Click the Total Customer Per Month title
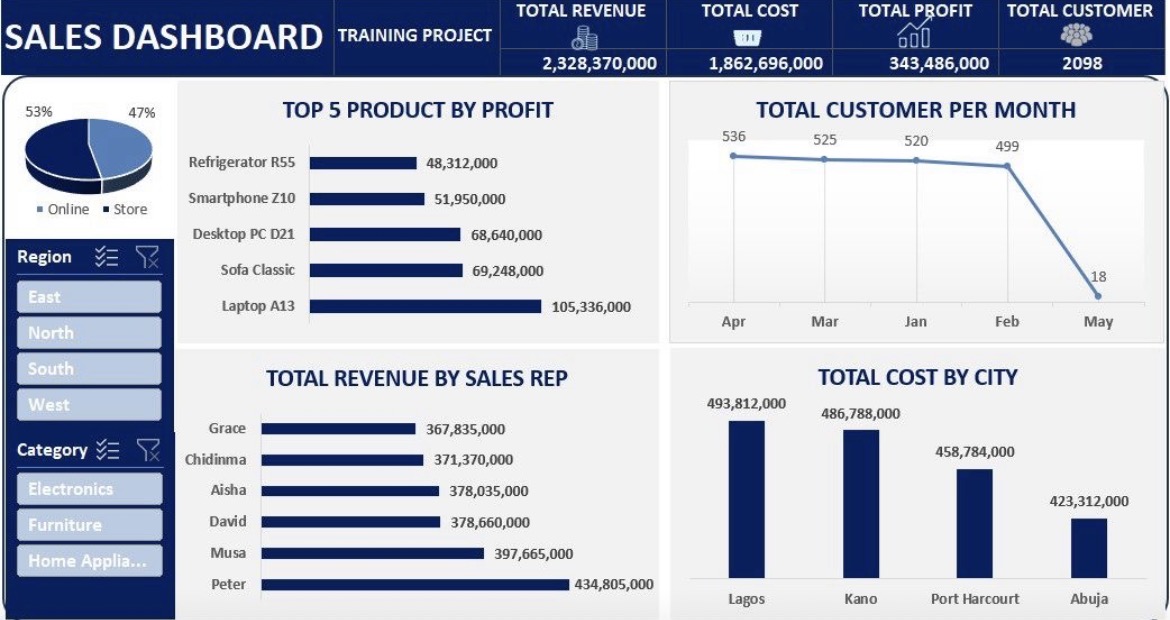 click(x=916, y=110)
